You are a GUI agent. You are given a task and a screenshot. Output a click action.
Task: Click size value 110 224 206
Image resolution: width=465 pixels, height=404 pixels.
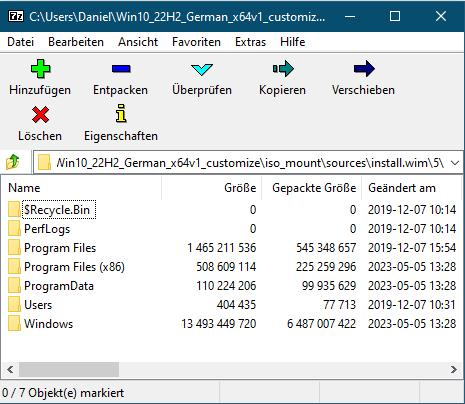tap(226, 286)
